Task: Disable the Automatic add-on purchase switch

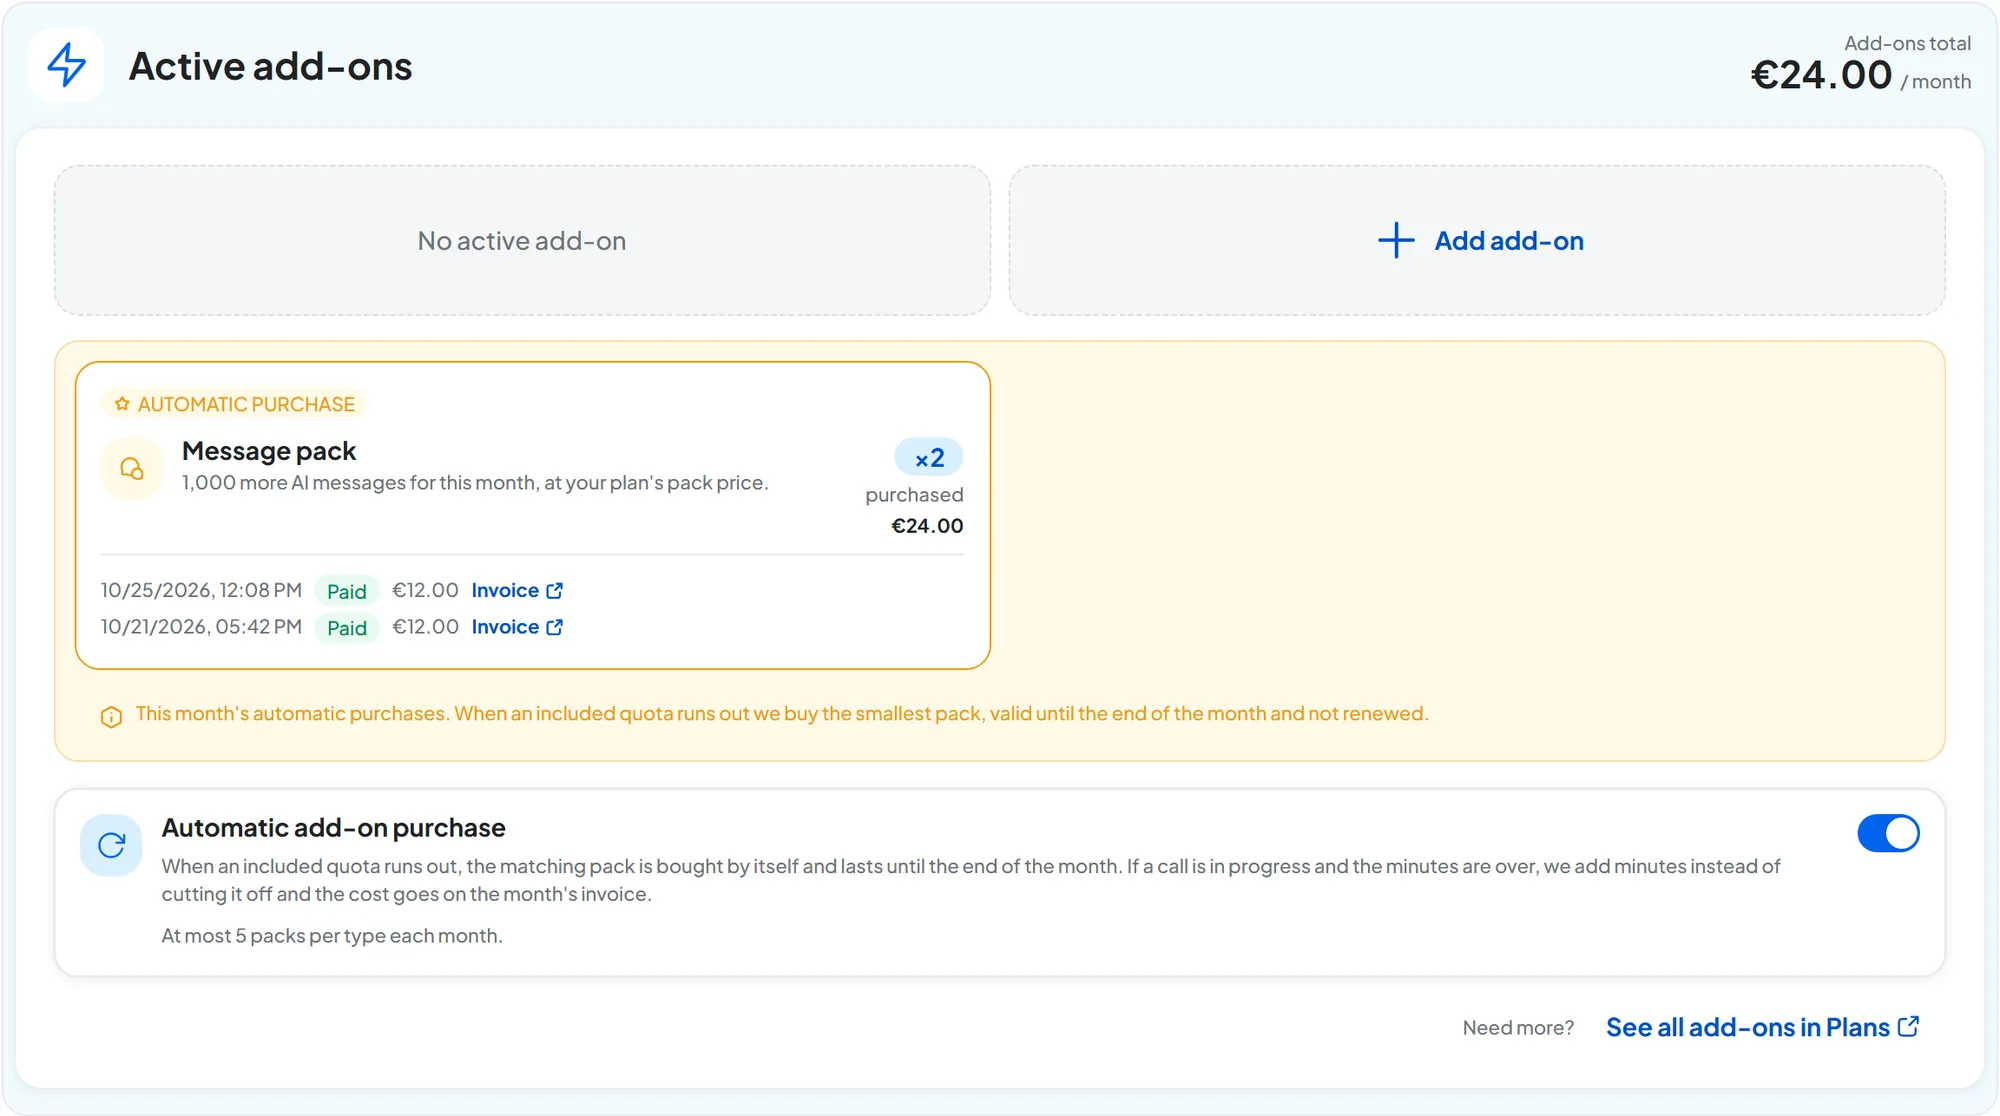Action: [1888, 833]
